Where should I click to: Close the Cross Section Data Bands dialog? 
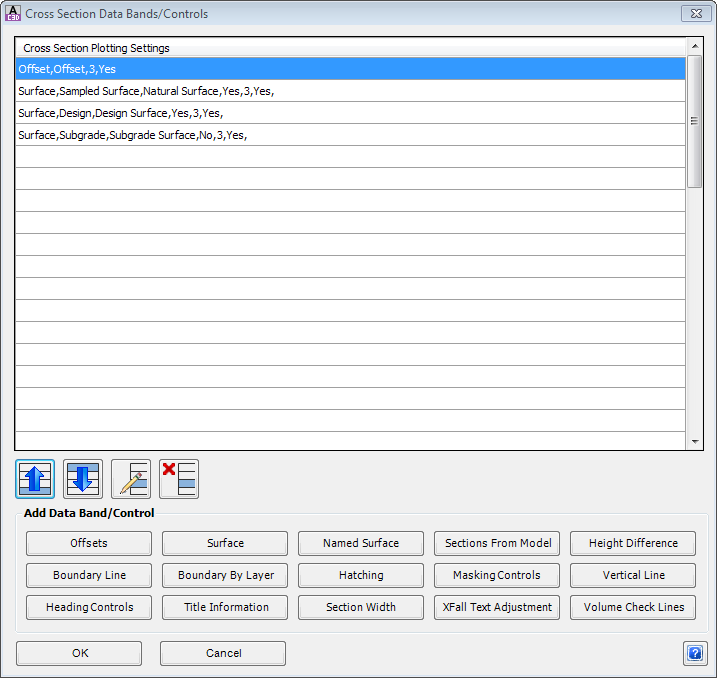[696, 14]
